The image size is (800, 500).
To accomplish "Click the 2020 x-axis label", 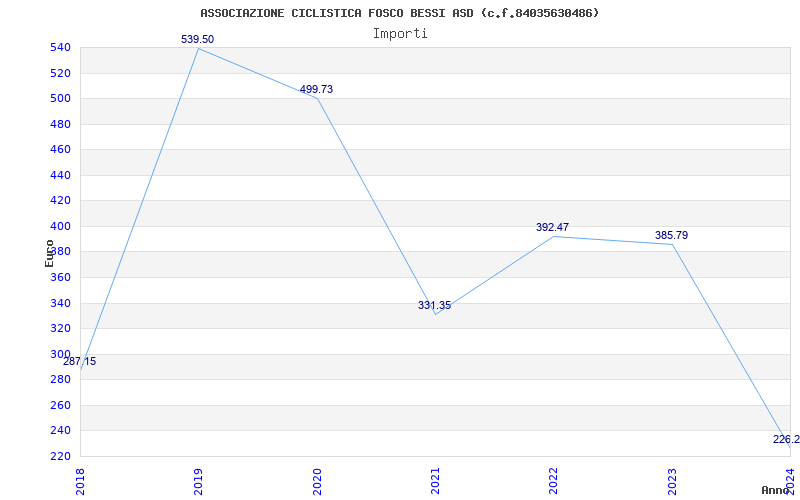I will pos(316,482).
